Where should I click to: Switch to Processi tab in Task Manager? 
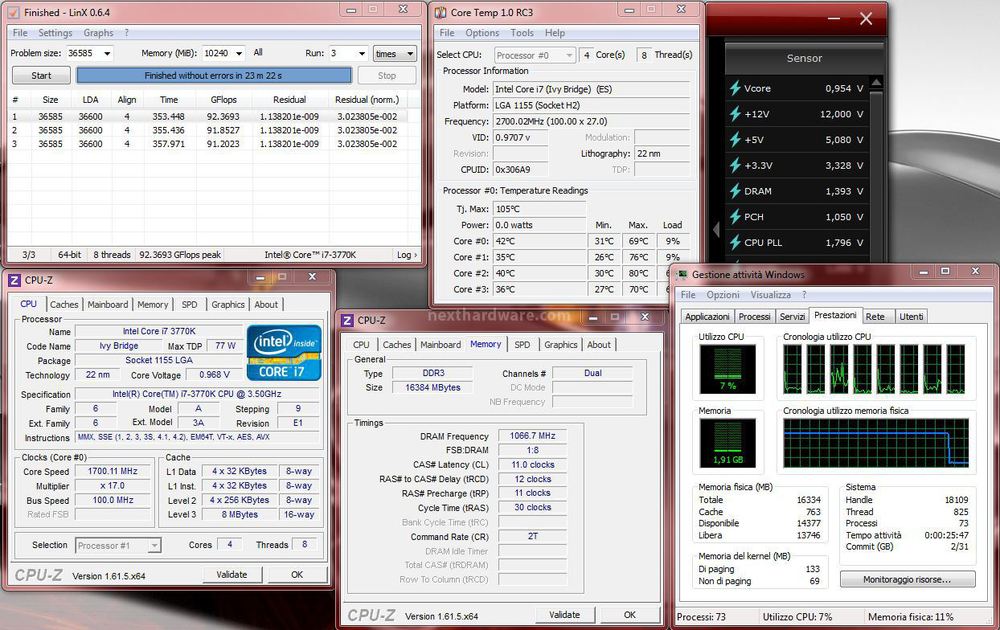754,316
